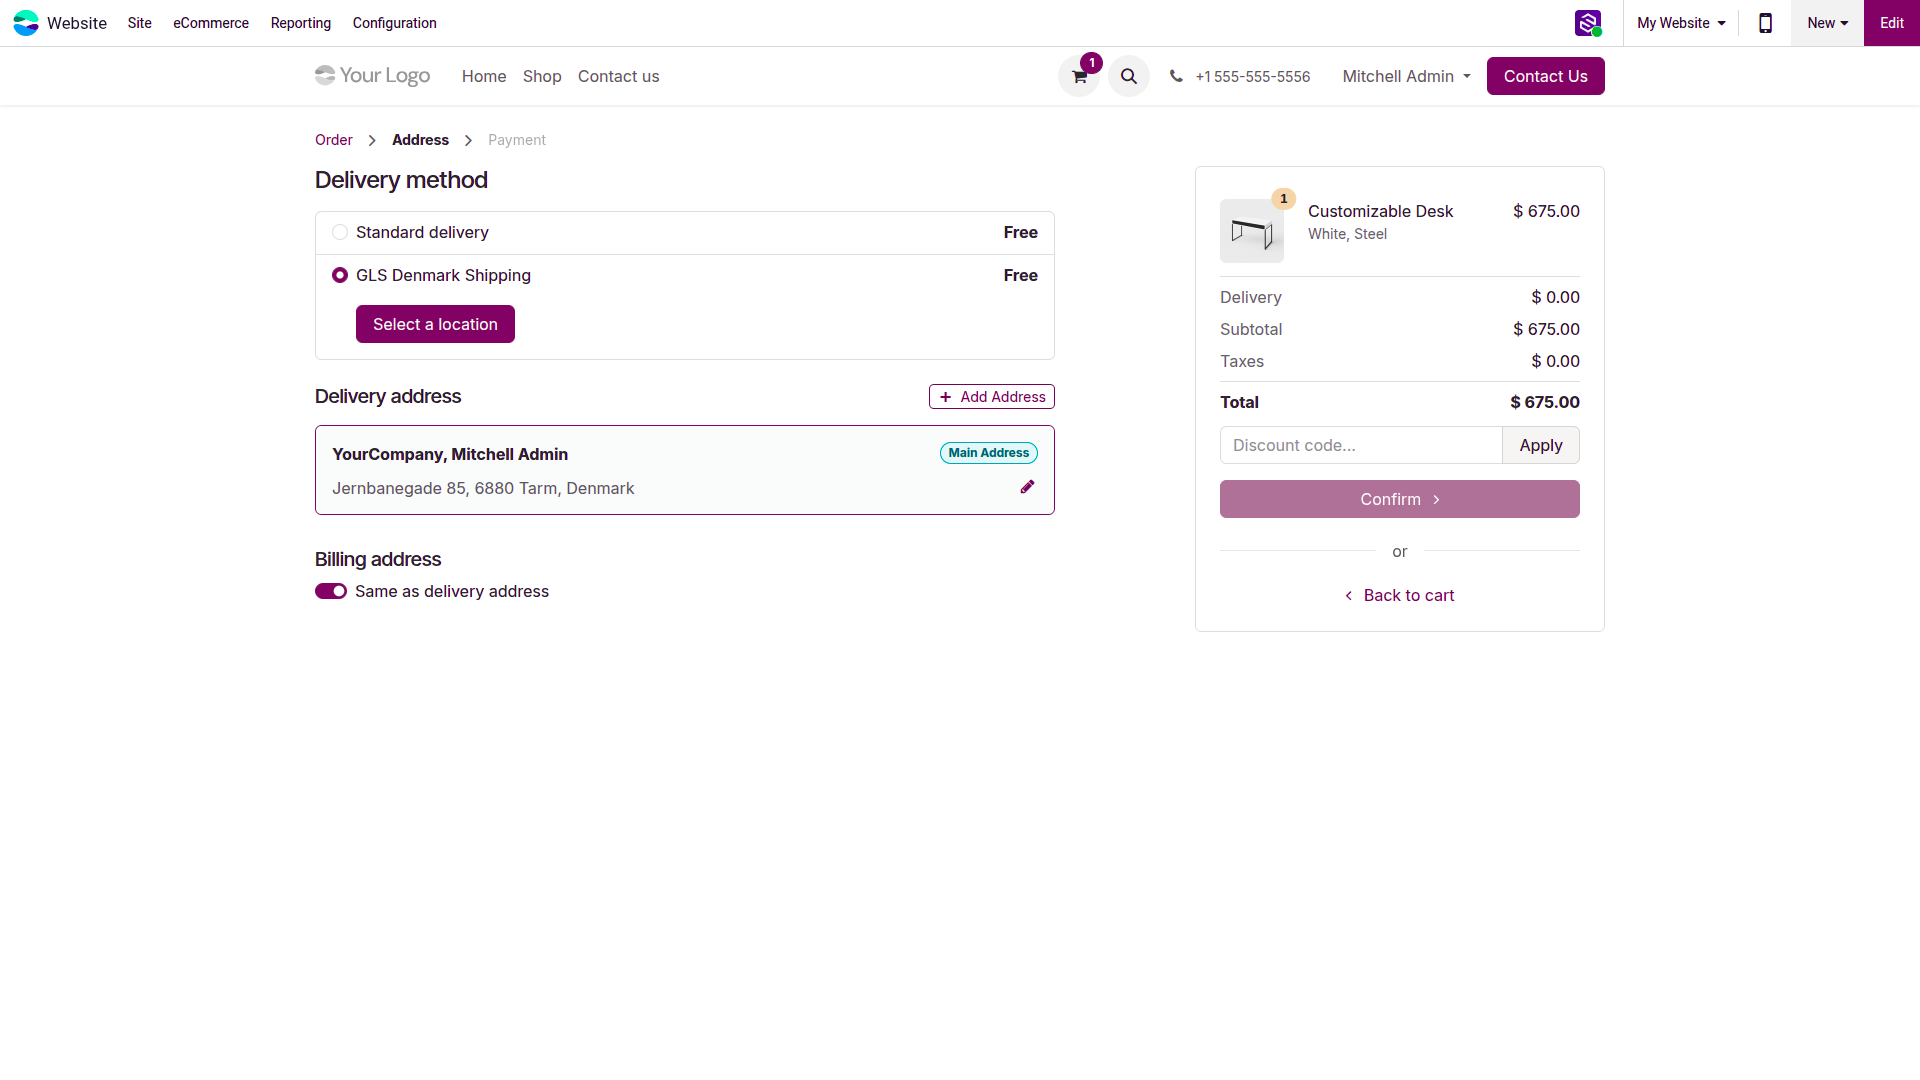Focus the Discount code input field
Viewport: 1920px width, 1080px height.
[1361, 445]
